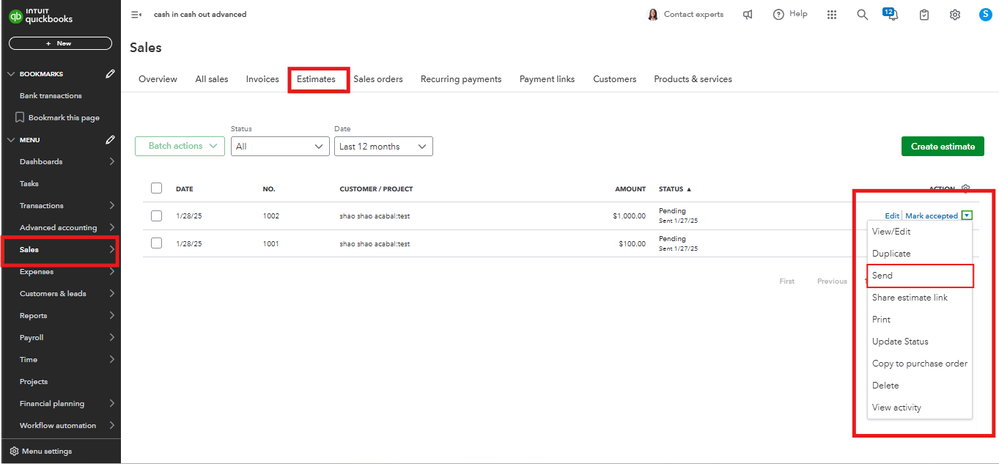Click the QuickBooks logo
Viewport: 999px width, 464px height.
tap(41, 15)
